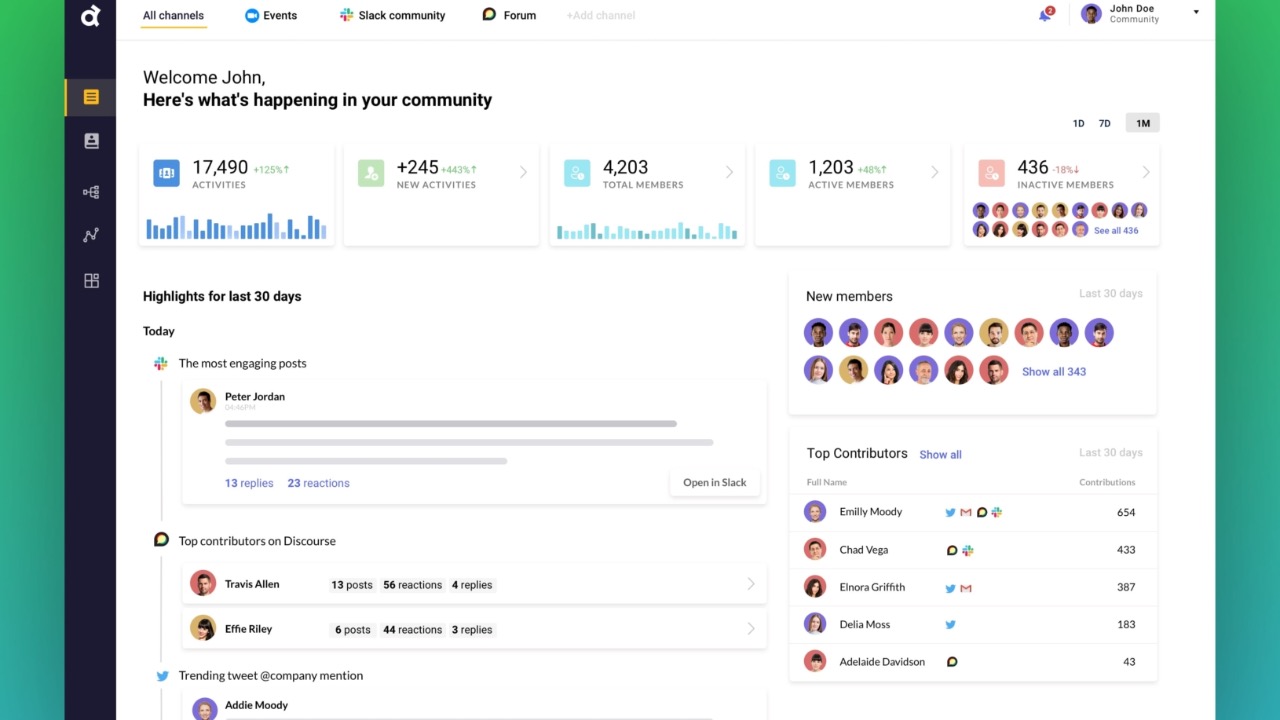
Task: Open the workflow hierarchy sidebar icon
Action: point(91,192)
